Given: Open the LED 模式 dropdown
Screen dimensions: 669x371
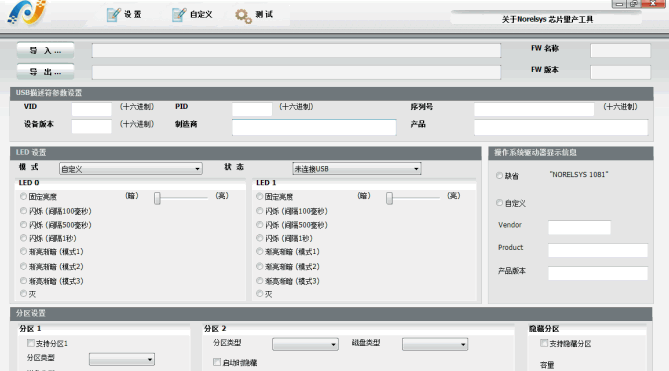Looking at the screenshot, I should 131,169.
